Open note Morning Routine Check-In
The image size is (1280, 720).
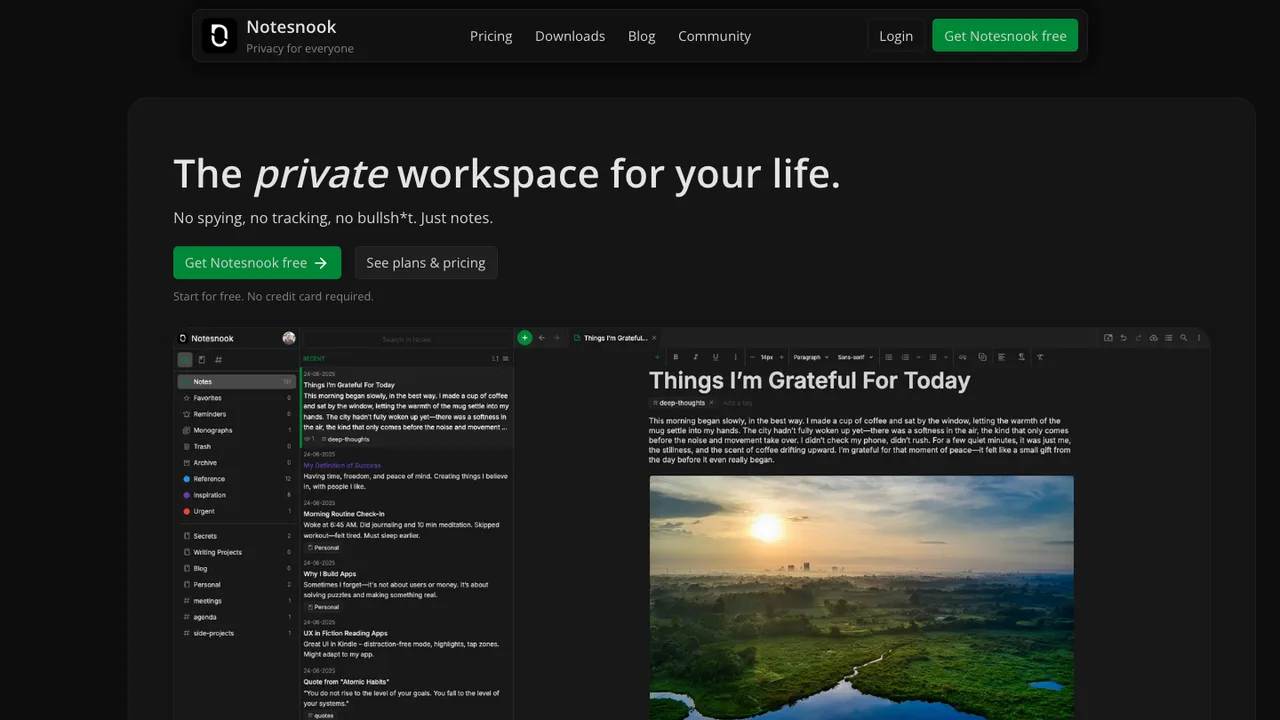click(x=407, y=526)
